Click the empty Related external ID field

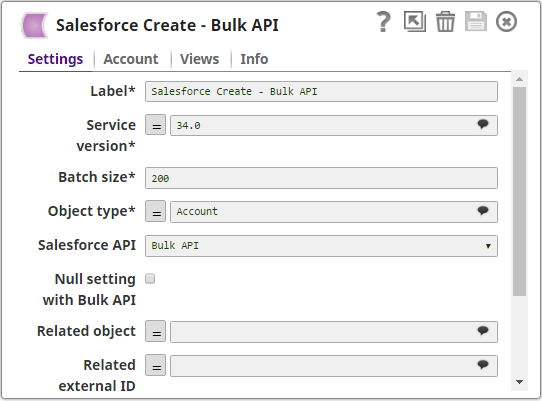334,366
